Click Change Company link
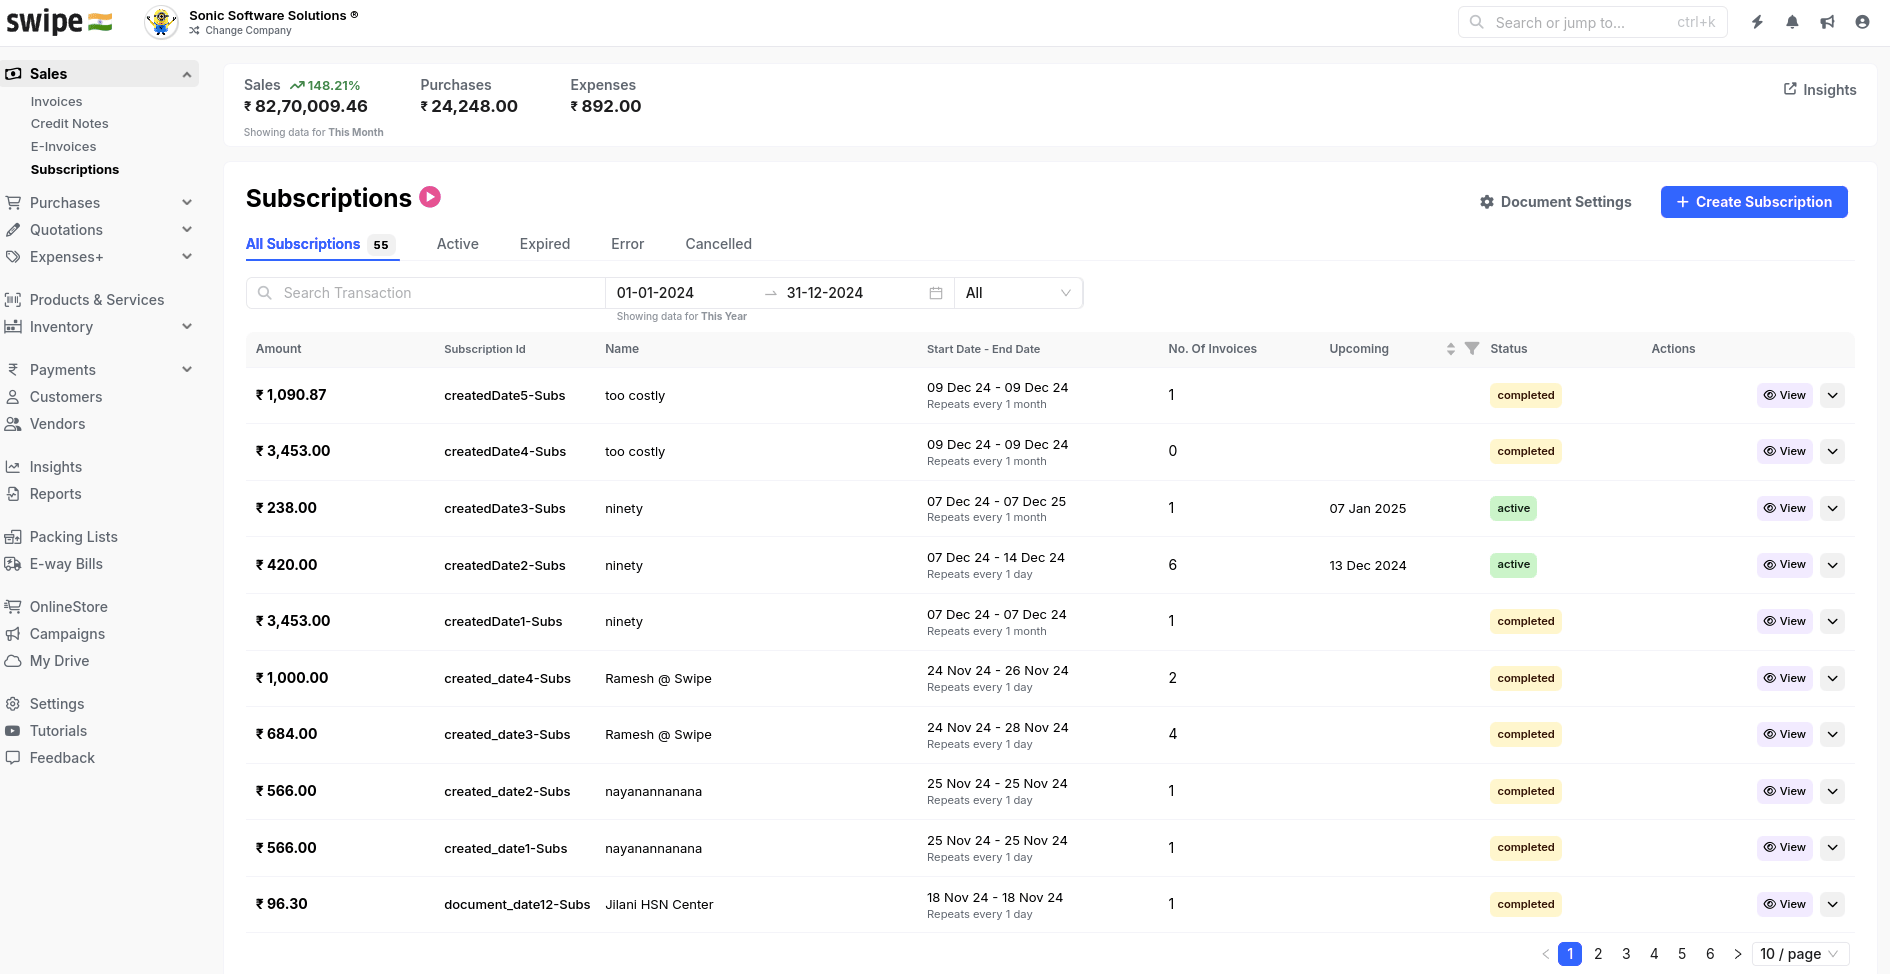 tap(240, 31)
